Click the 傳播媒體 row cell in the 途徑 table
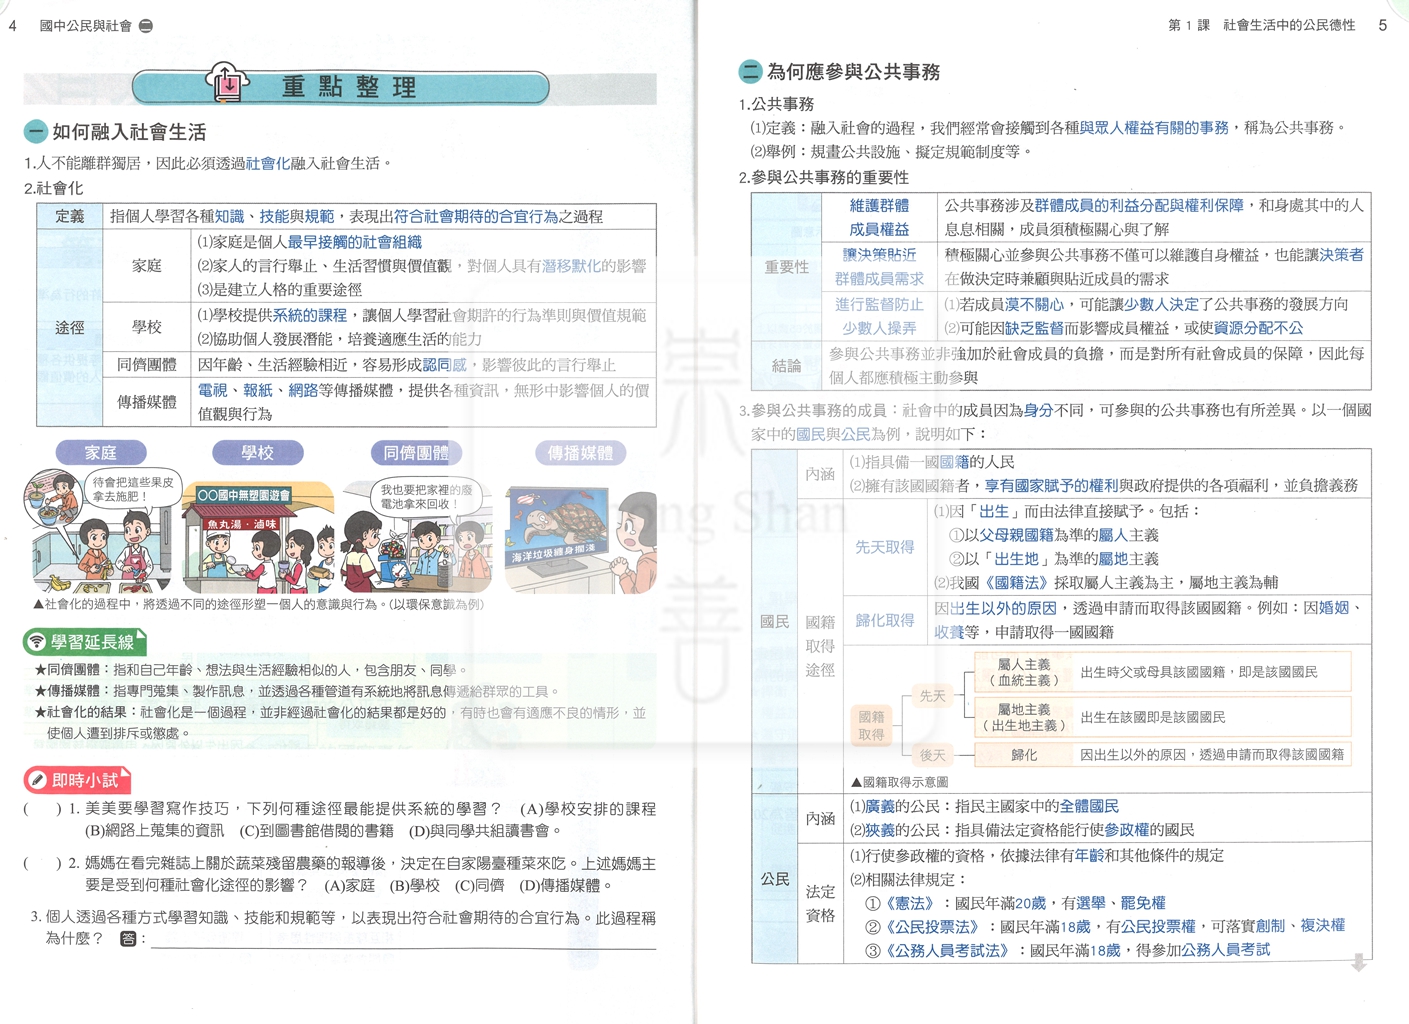This screenshot has height=1024, width=1409. (x=147, y=402)
